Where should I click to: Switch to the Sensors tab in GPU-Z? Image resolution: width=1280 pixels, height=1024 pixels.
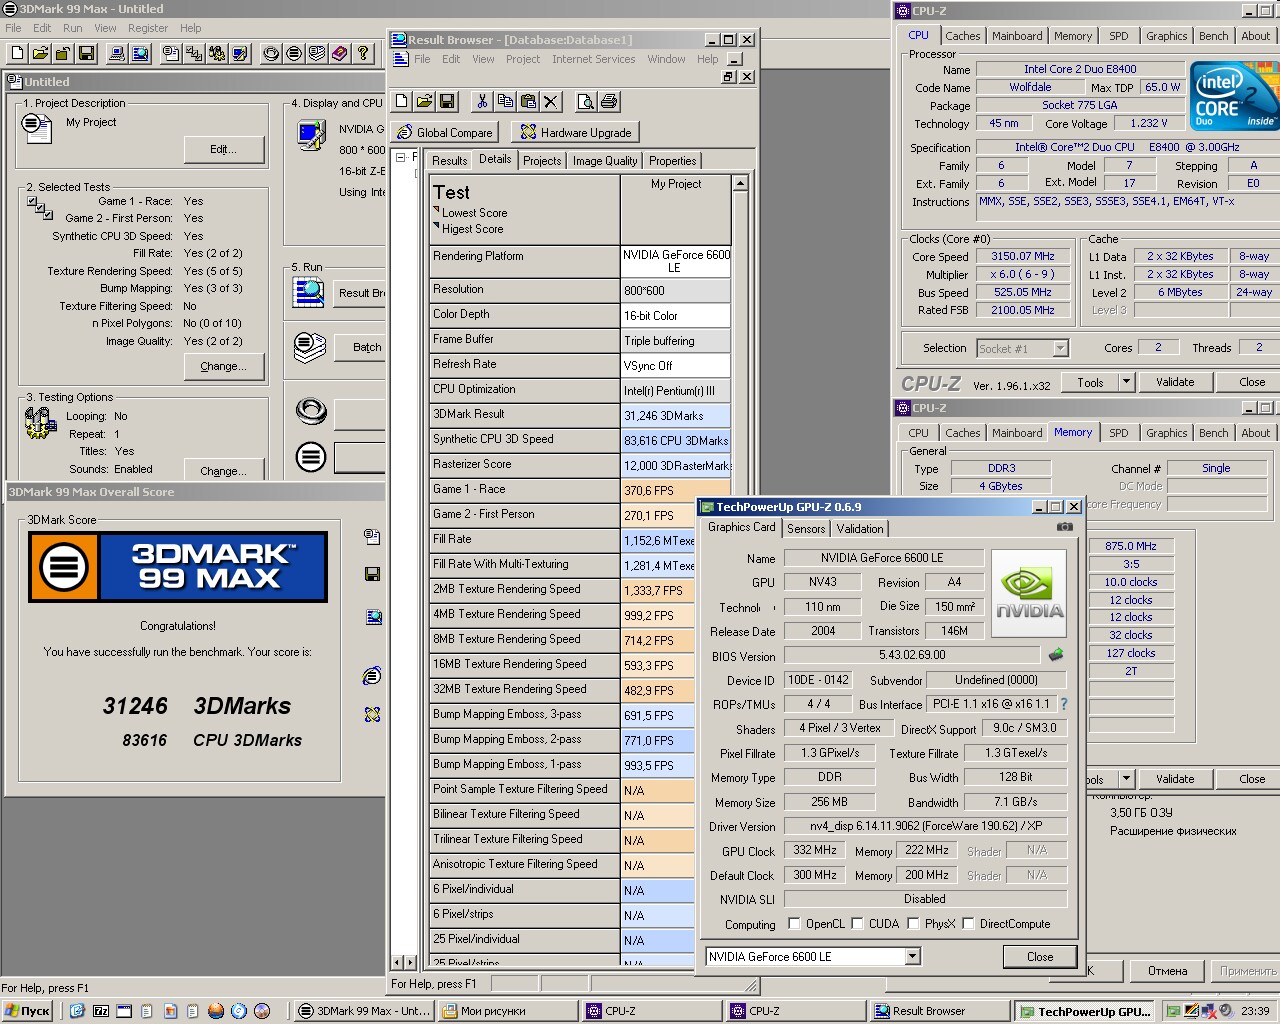(x=806, y=529)
